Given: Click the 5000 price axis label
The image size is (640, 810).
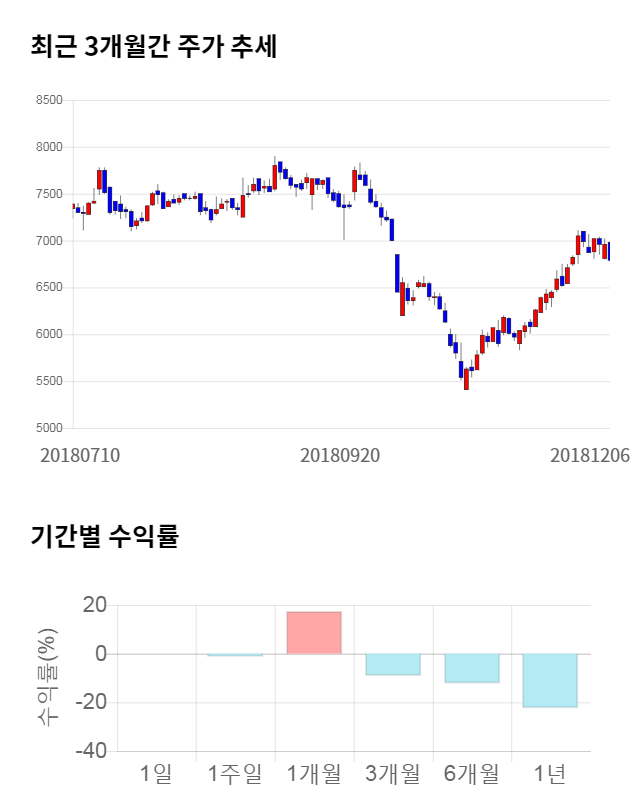Looking at the screenshot, I should (48, 428).
